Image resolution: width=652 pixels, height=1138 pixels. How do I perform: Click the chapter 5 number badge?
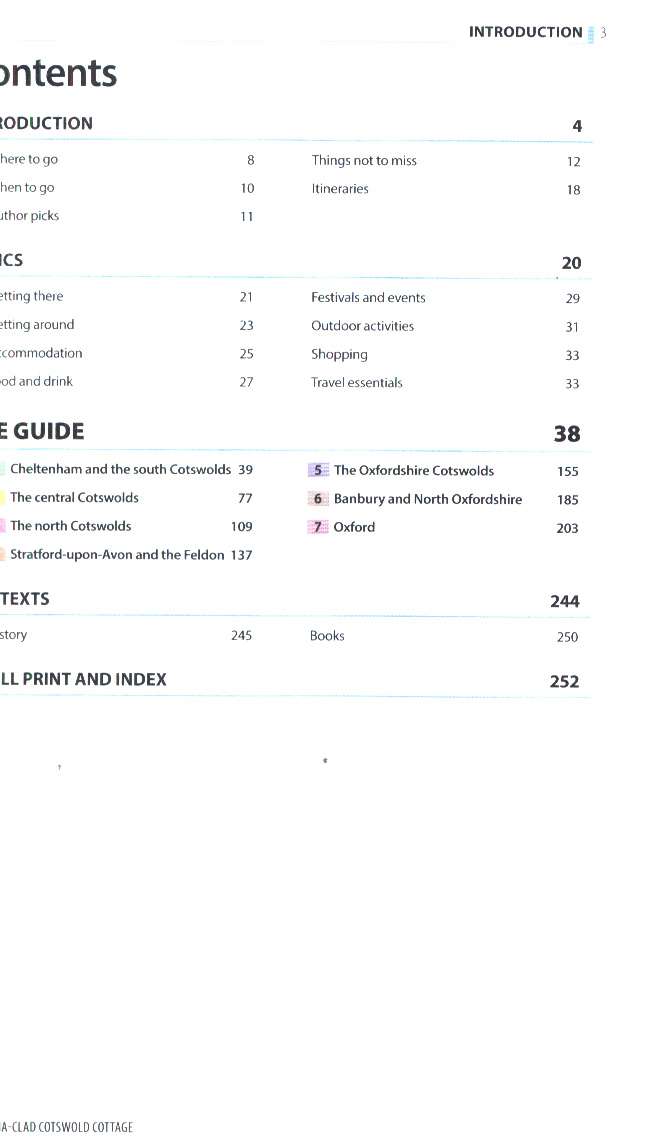(318, 471)
